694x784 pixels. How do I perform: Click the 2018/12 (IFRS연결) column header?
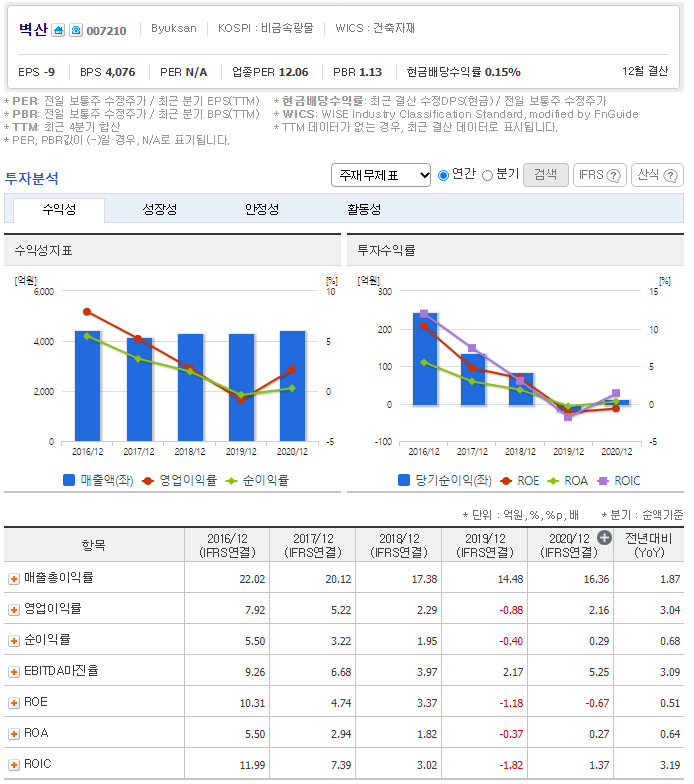point(399,546)
